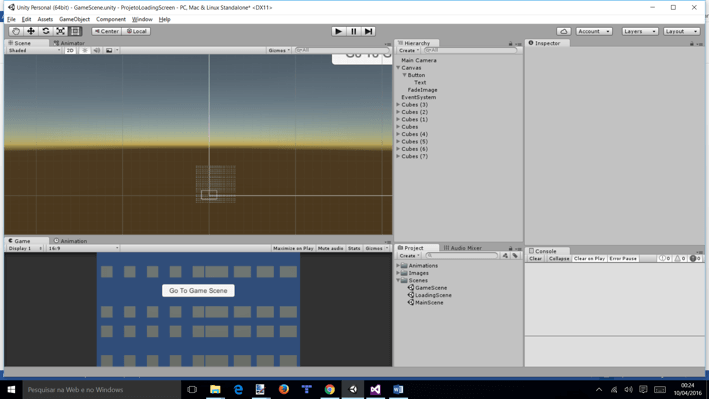Toggle scene effects image icon
Image resolution: width=709 pixels, height=399 pixels.
click(x=109, y=50)
